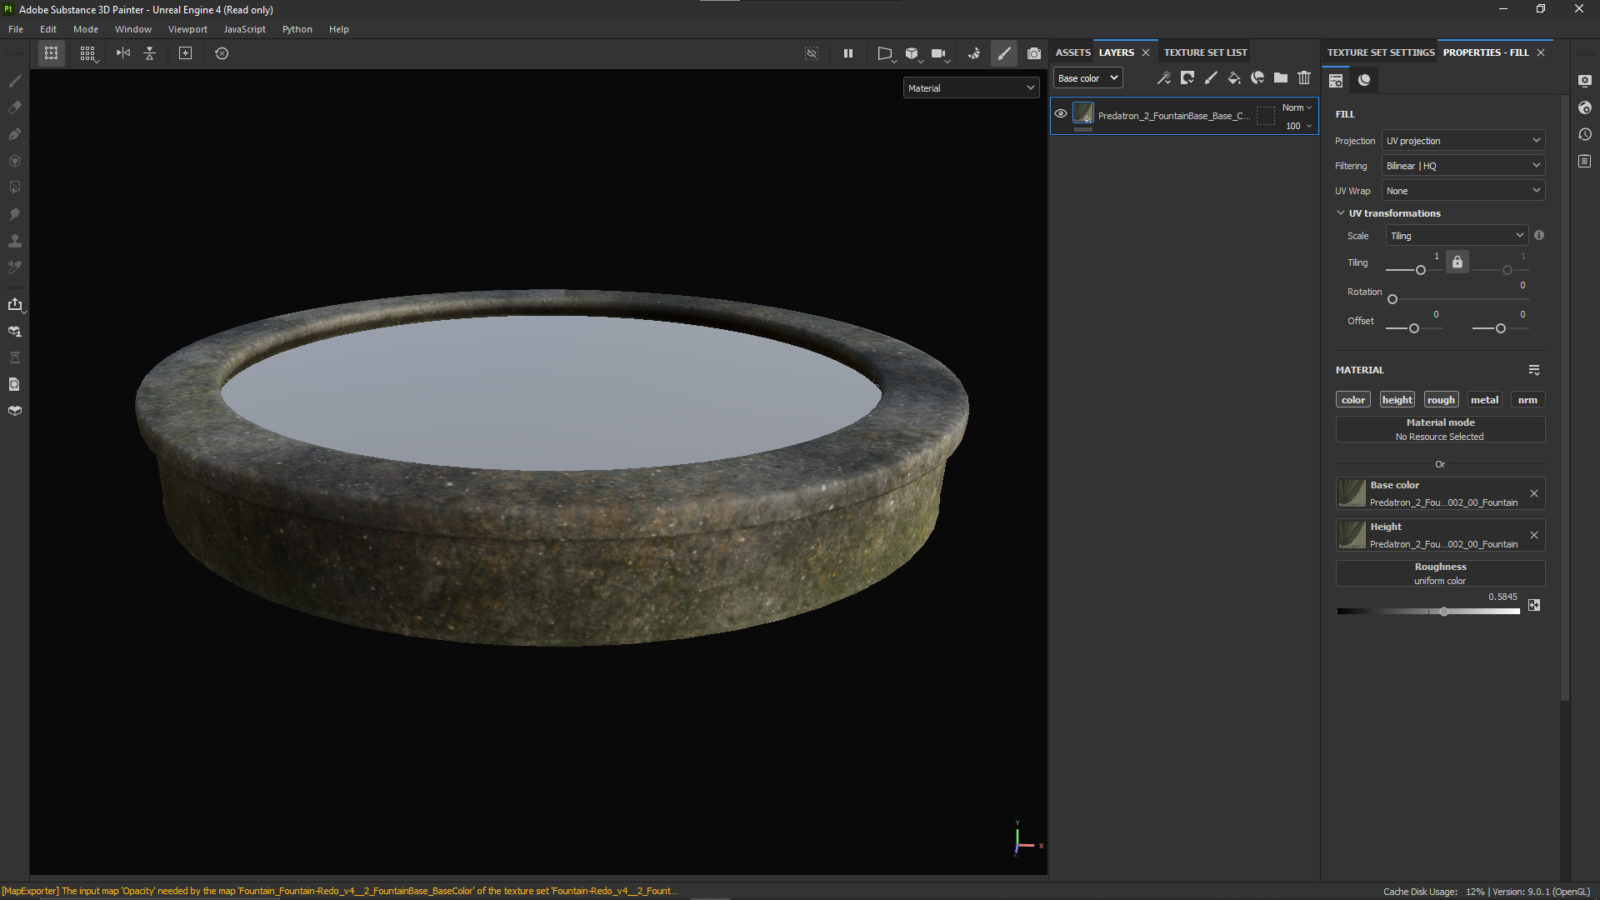Open the Projection mode dropdown
The height and width of the screenshot is (900, 1600).
coord(1462,140)
